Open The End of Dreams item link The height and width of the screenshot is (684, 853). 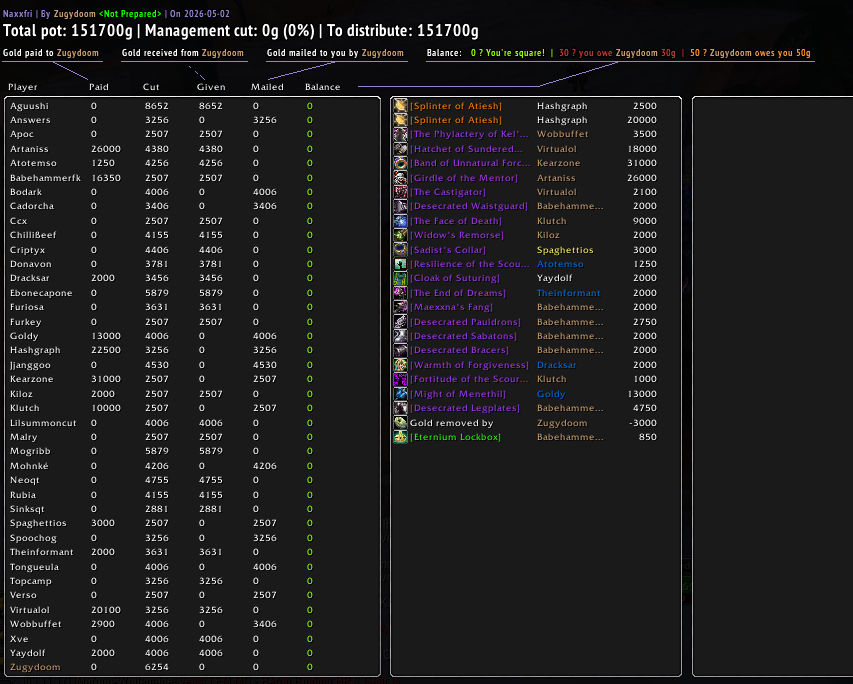point(458,293)
